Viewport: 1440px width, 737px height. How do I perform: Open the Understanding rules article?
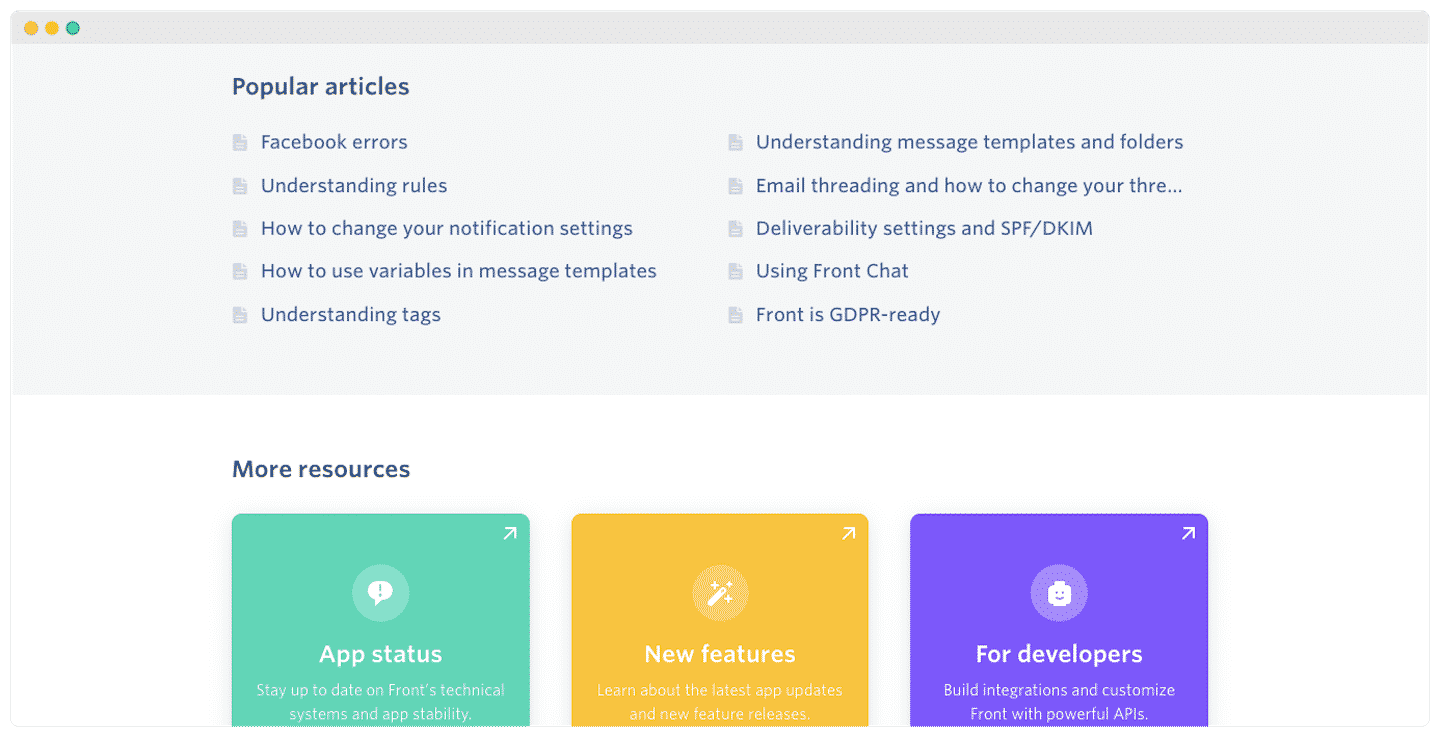(x=354, y=186)
